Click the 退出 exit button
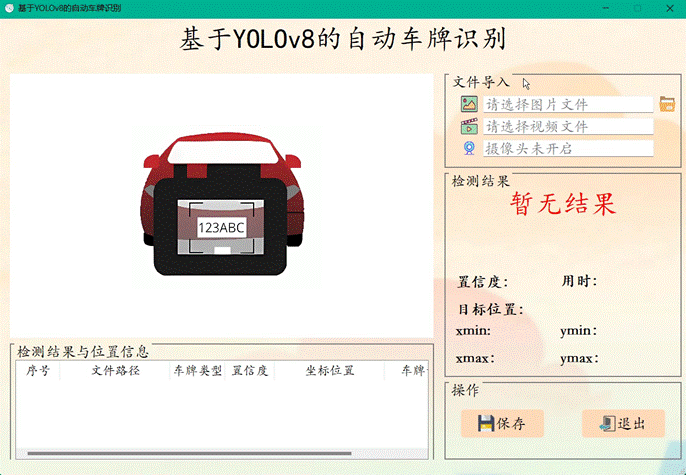Image resolution: width=686 pixels, height=475 pixels. [x=623, y=423]
